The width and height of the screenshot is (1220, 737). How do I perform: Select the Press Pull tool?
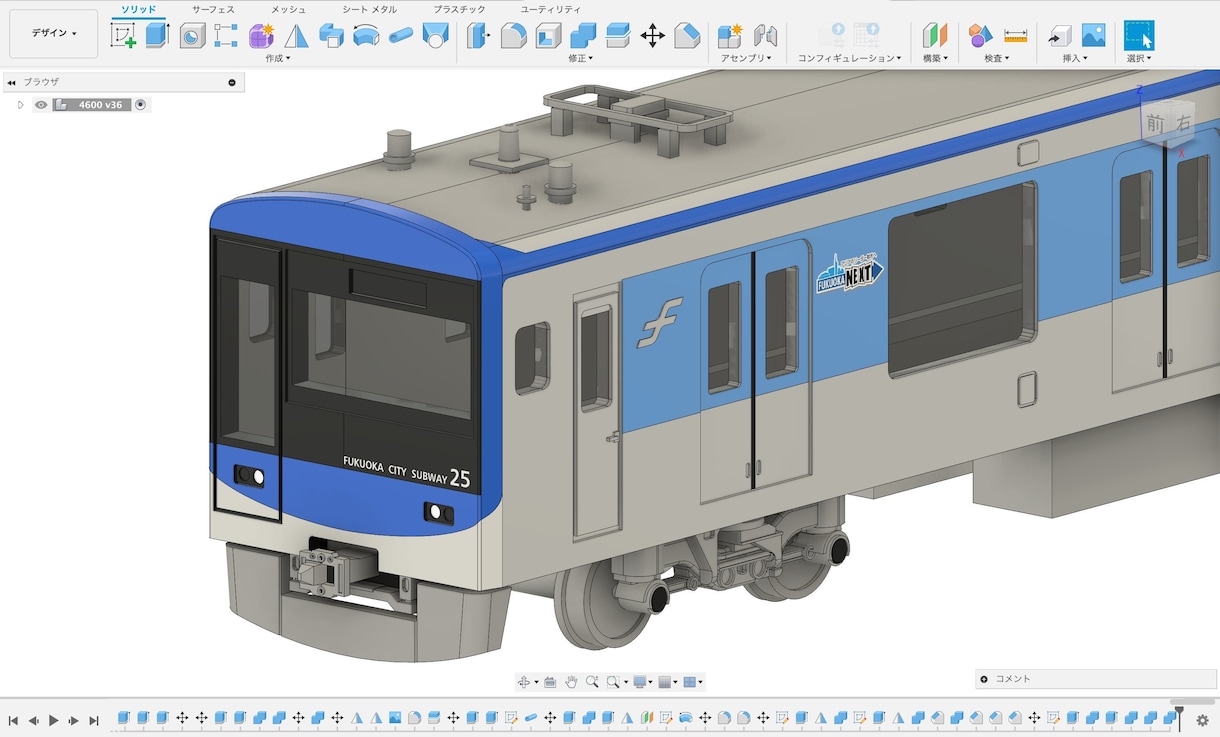479,36
